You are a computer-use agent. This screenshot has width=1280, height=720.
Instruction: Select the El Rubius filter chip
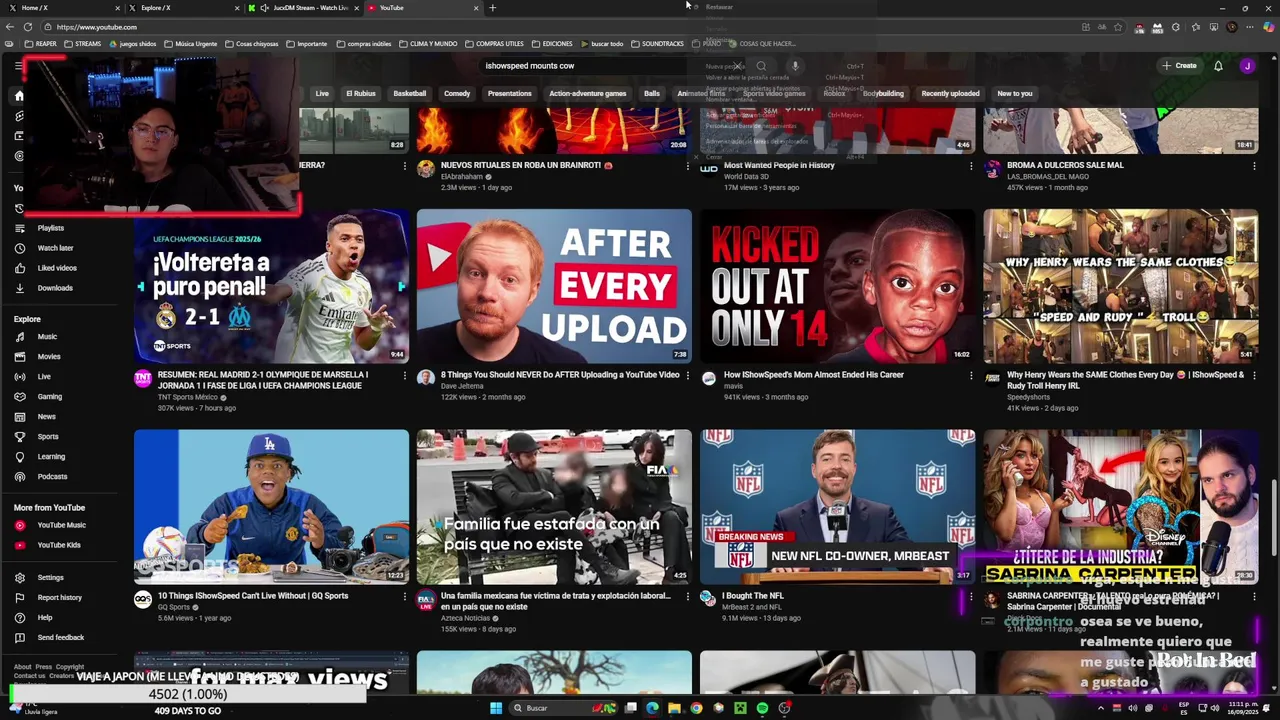tap(361, 94)
